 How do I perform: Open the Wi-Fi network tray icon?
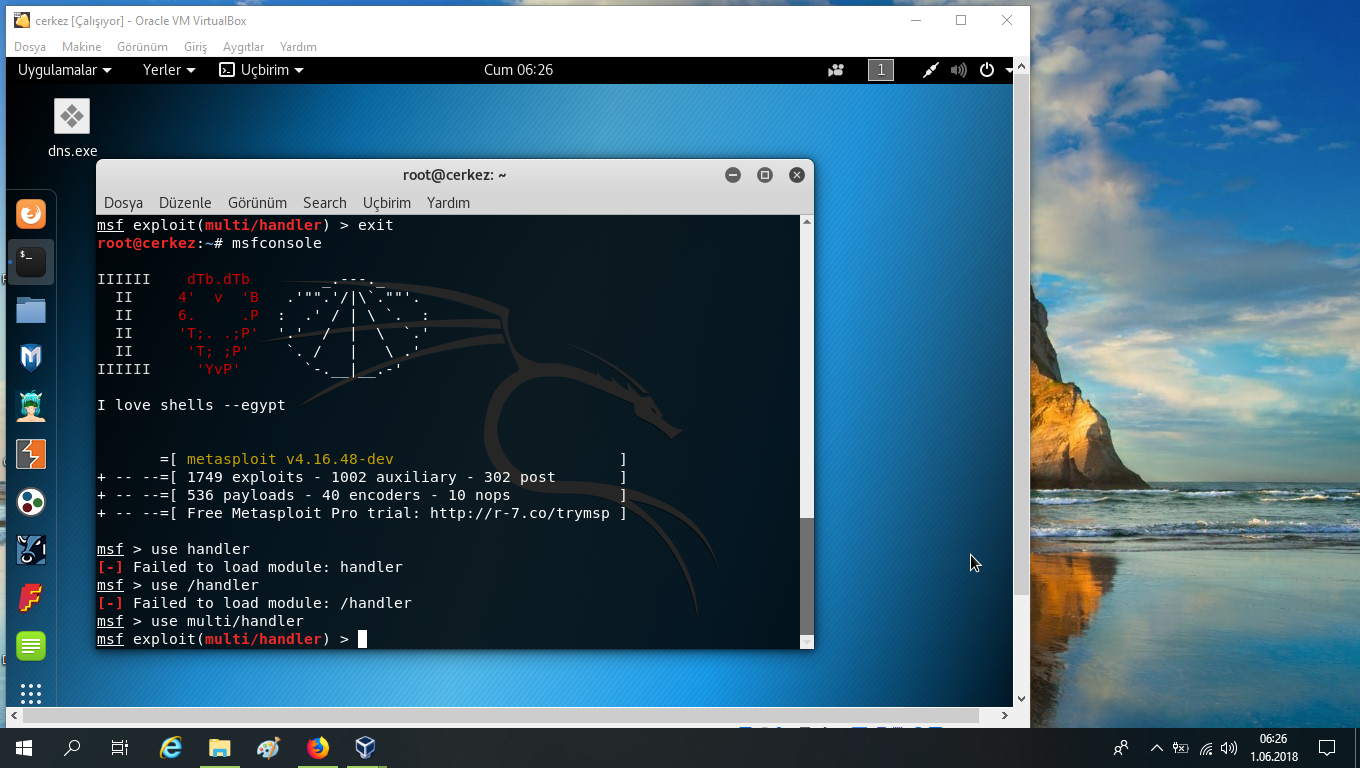(x=1206, y=748)
